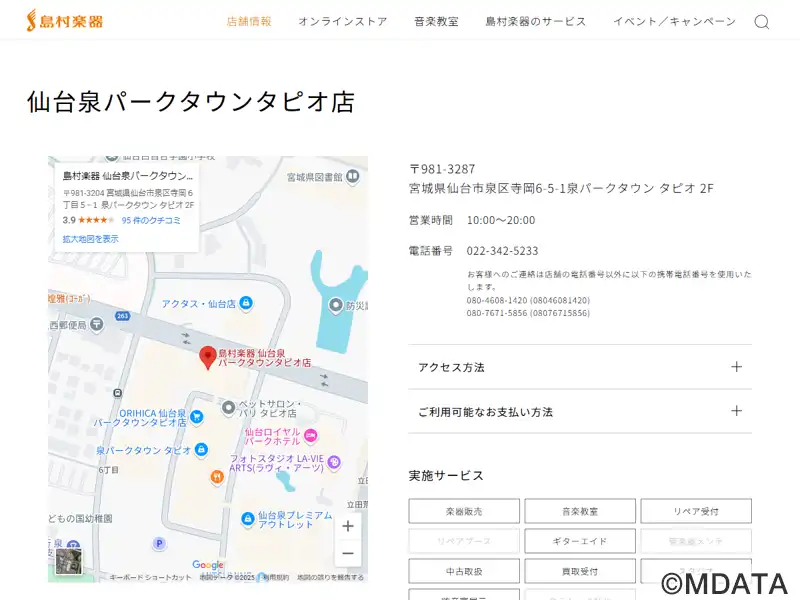The height and width of the screenshot is (600, 800).
Task: Select the greyed リペアブース service button
Action: click(464, 541)
